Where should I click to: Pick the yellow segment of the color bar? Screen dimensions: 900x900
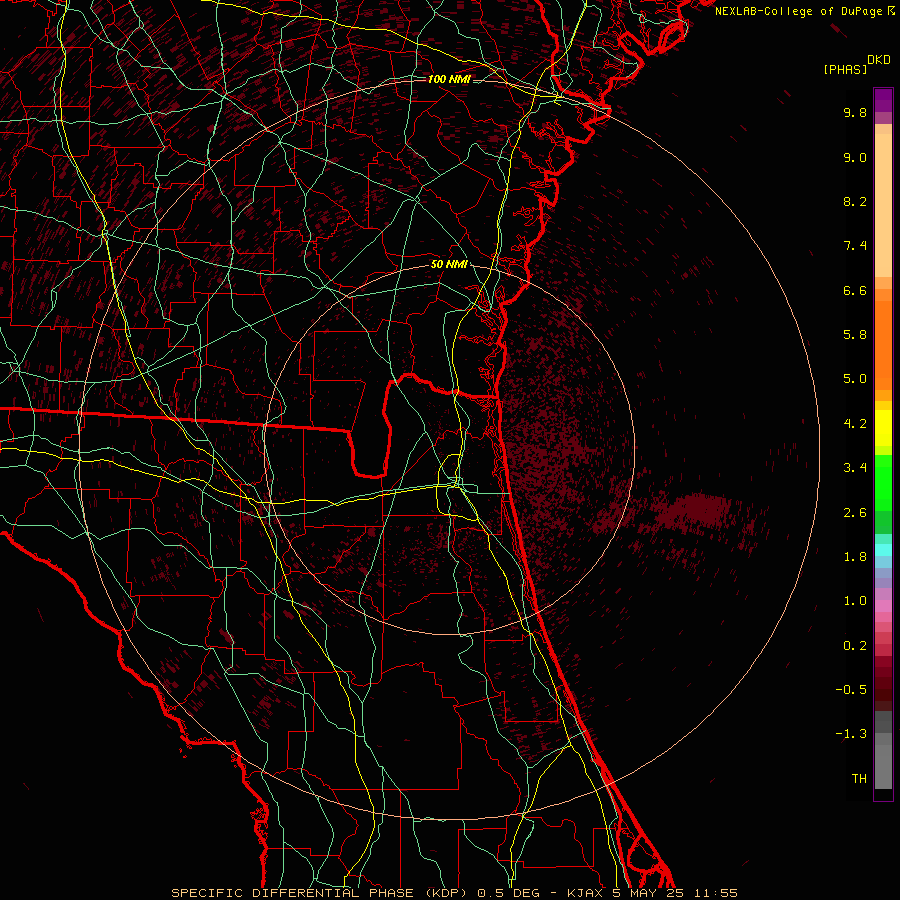(x=883, y=428)
